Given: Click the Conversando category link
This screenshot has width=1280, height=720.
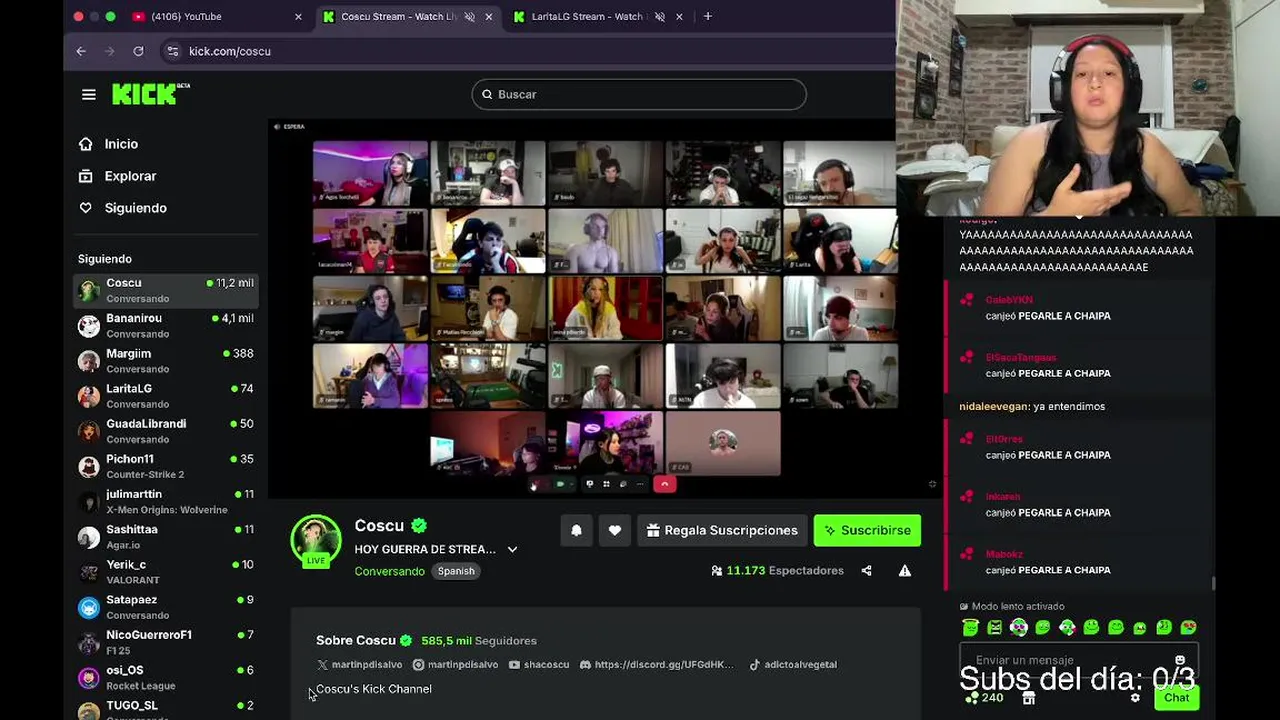Looking at the screenshot, I should [x=389, y=571].
